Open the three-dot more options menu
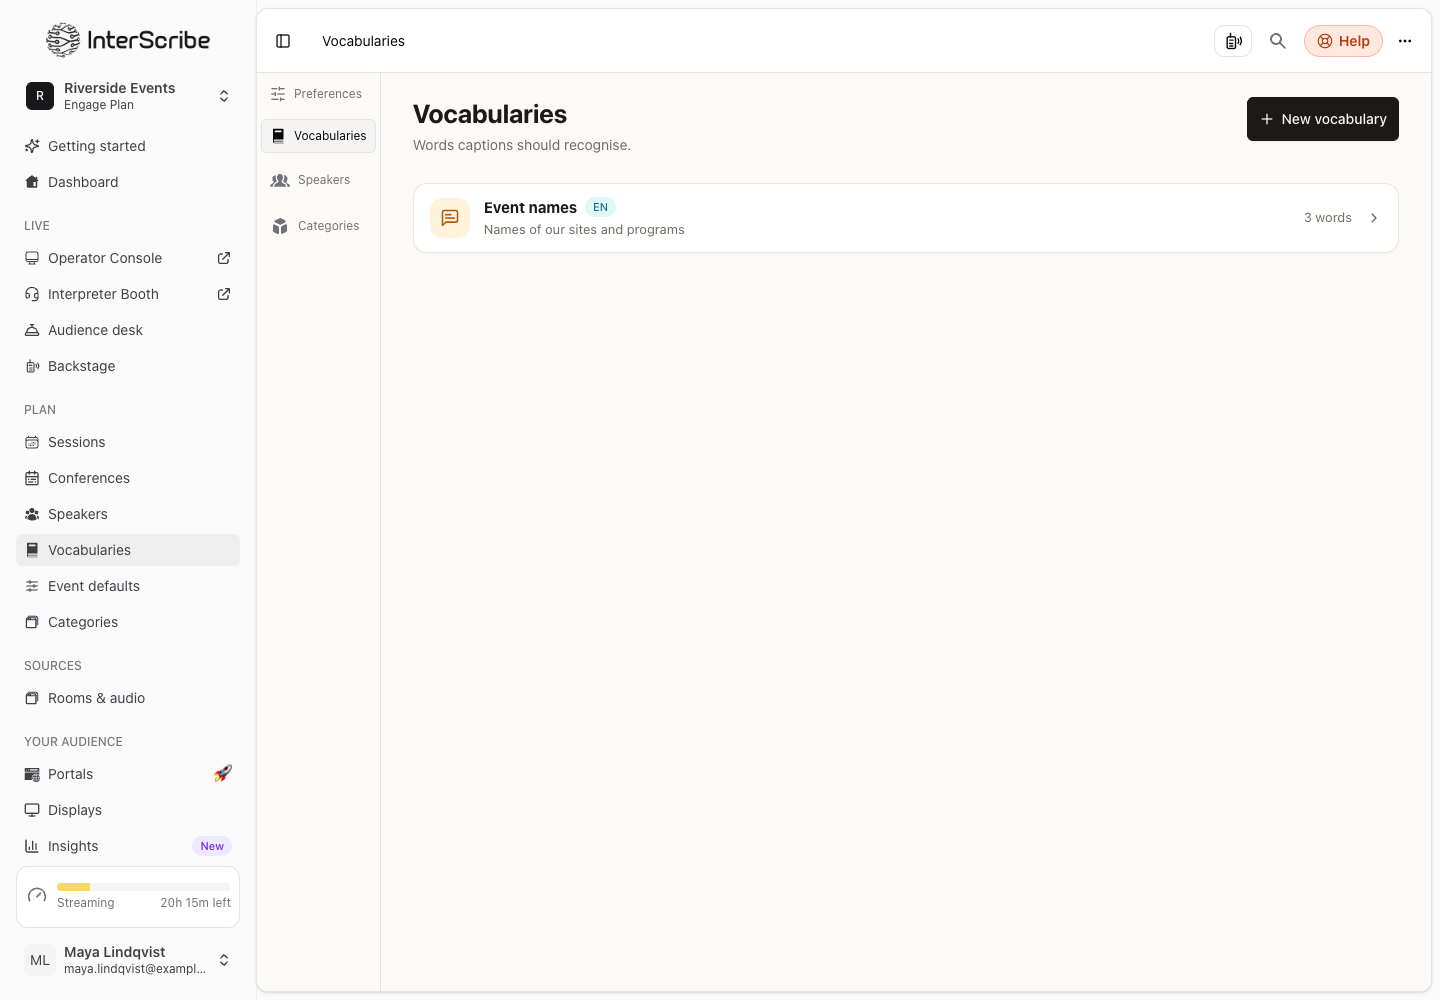 click(x=1405, y=41)
